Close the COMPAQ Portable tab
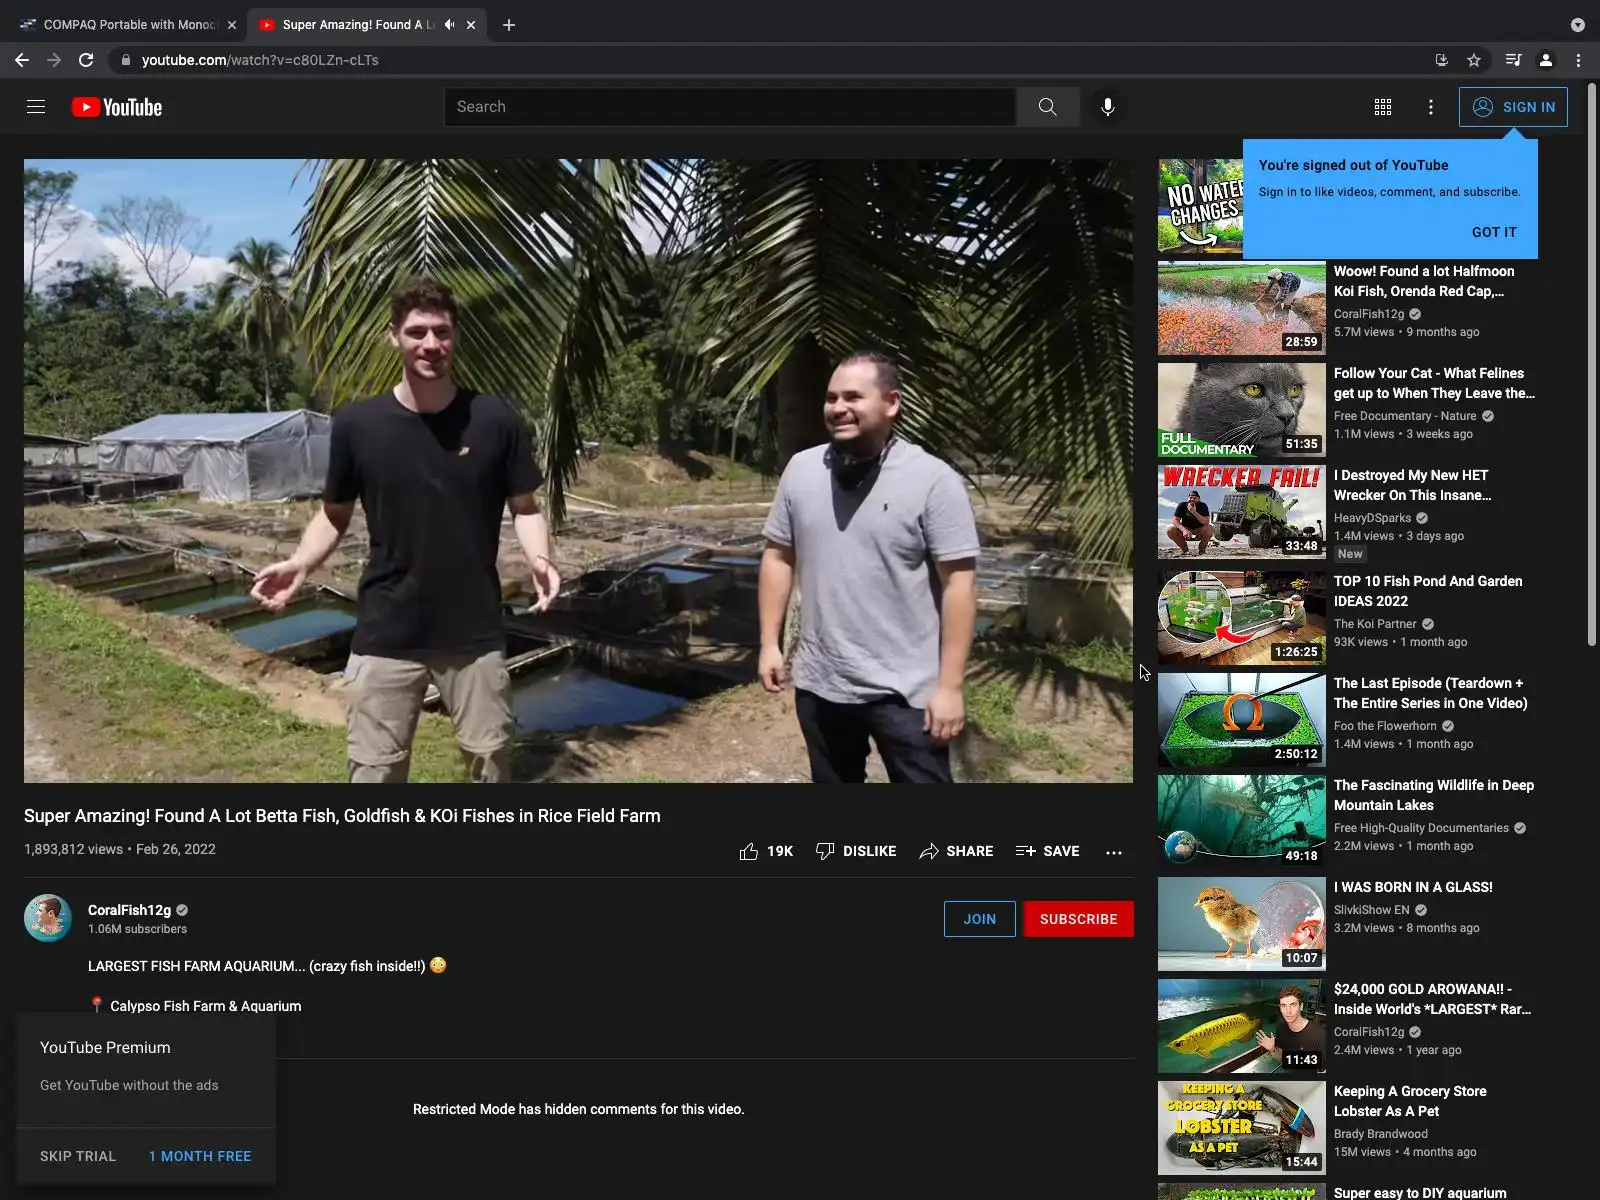 (232, 25)
